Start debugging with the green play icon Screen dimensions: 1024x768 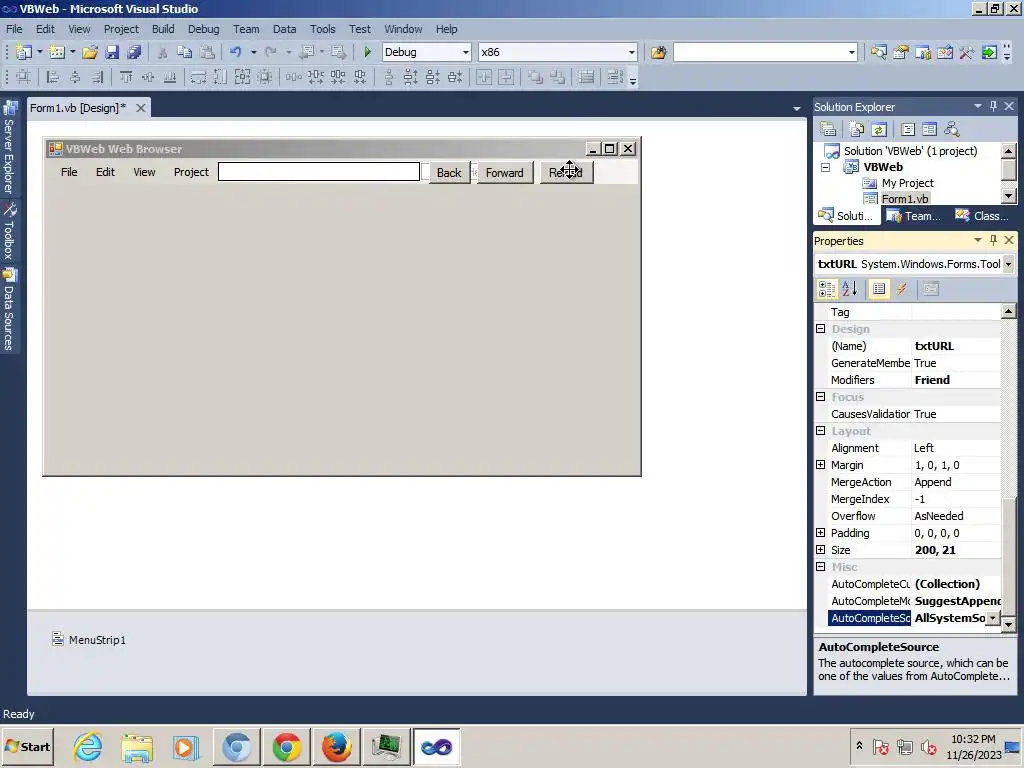click(367, 52)
